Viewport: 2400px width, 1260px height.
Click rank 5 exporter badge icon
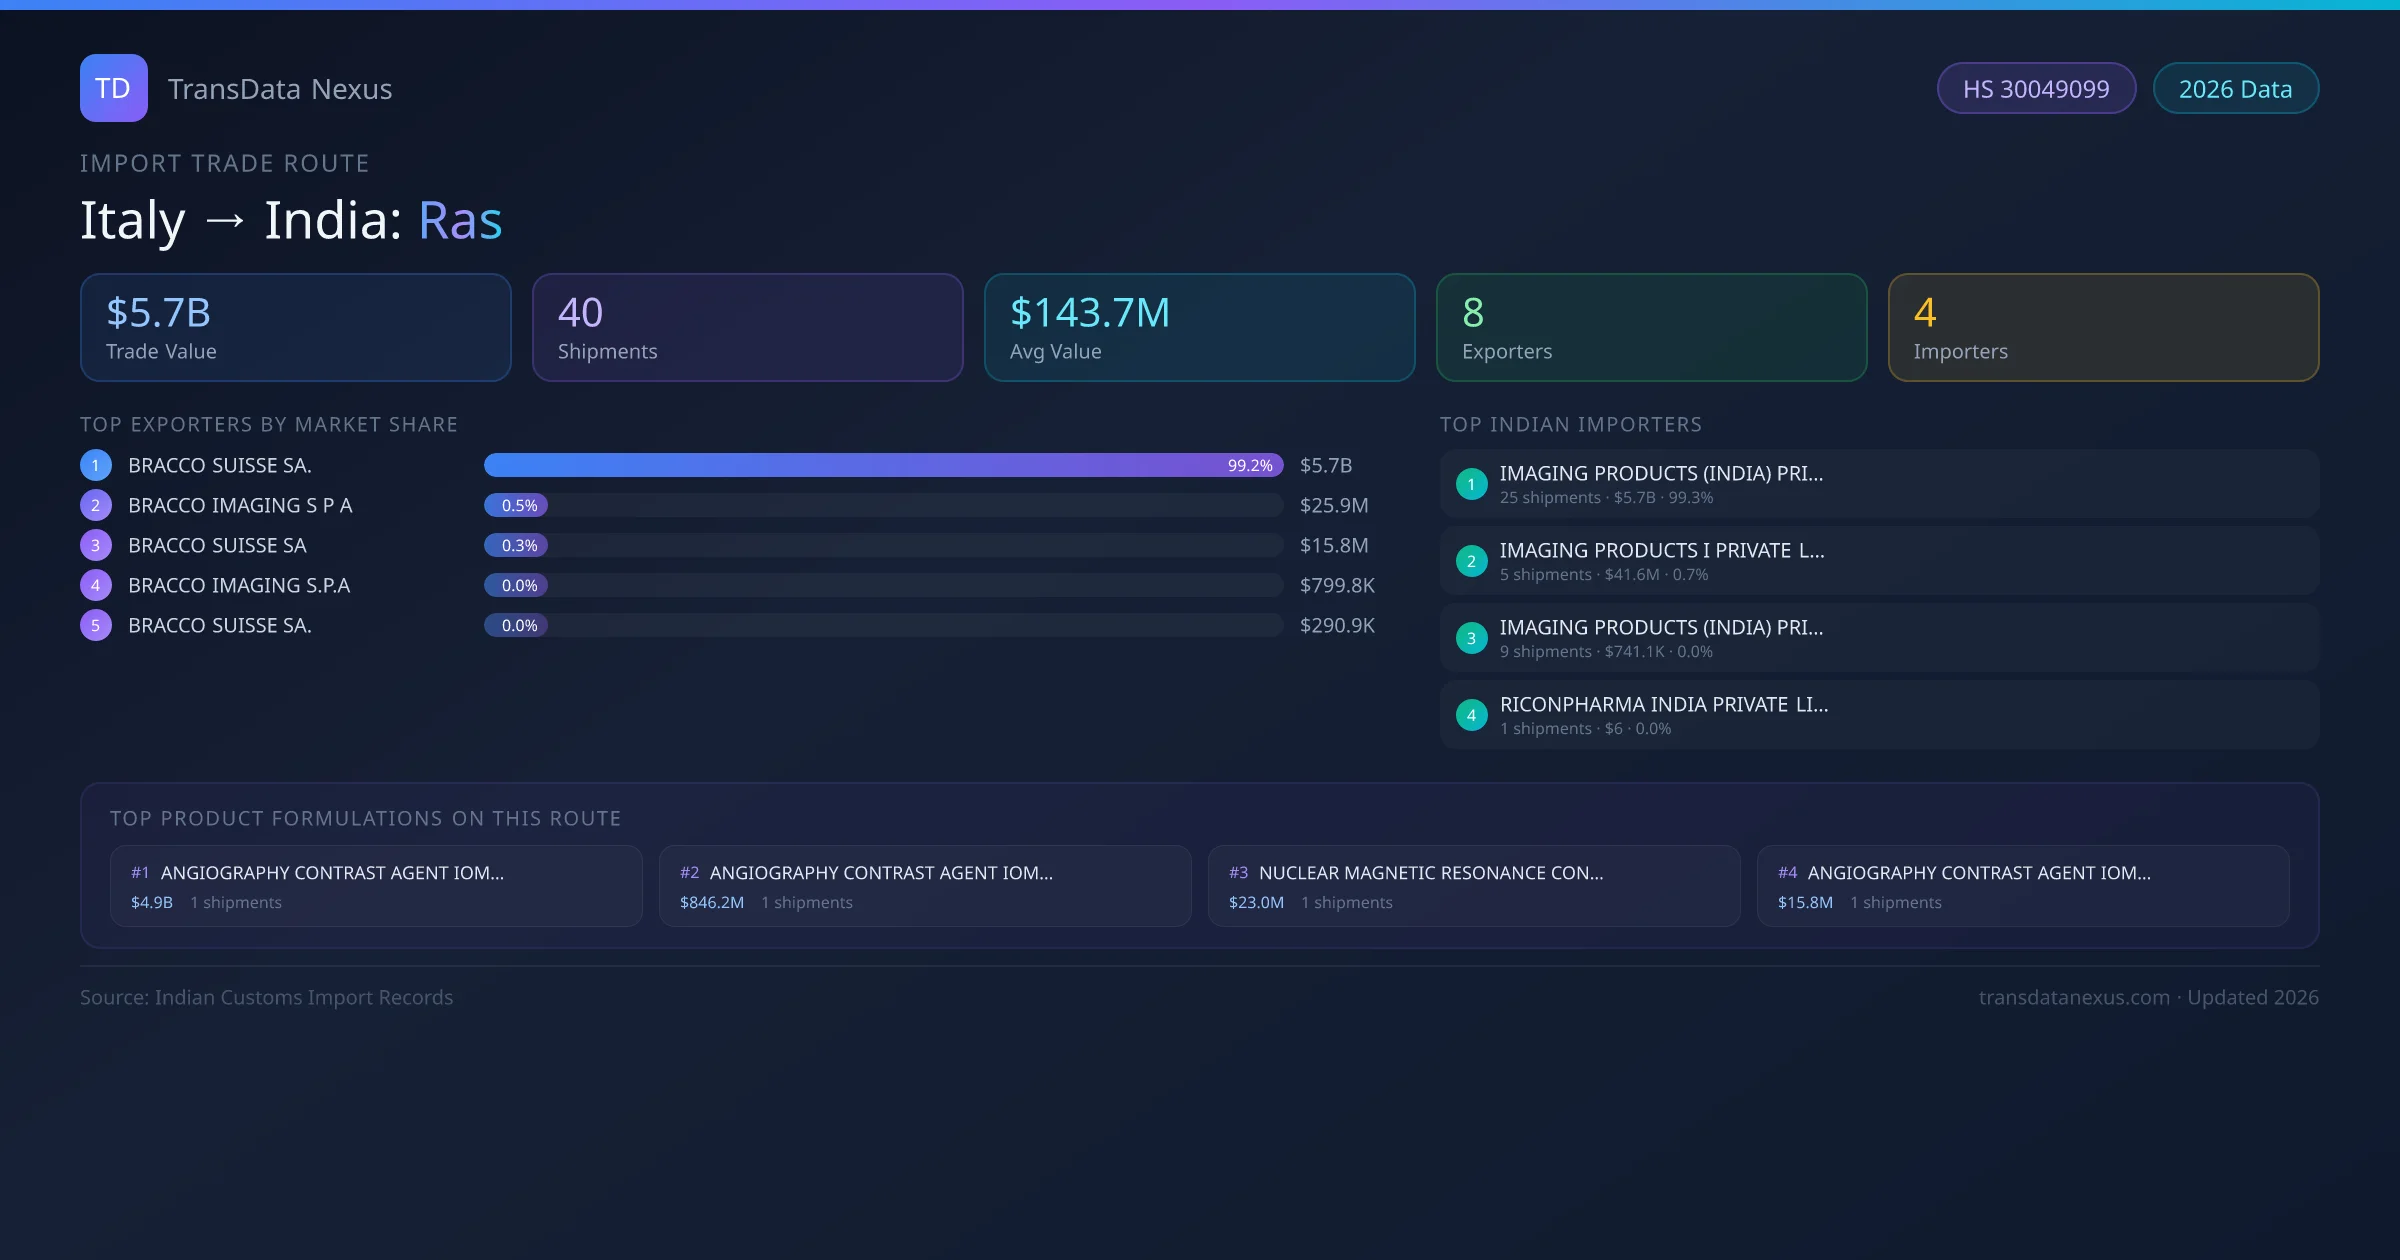click(96, 625)
